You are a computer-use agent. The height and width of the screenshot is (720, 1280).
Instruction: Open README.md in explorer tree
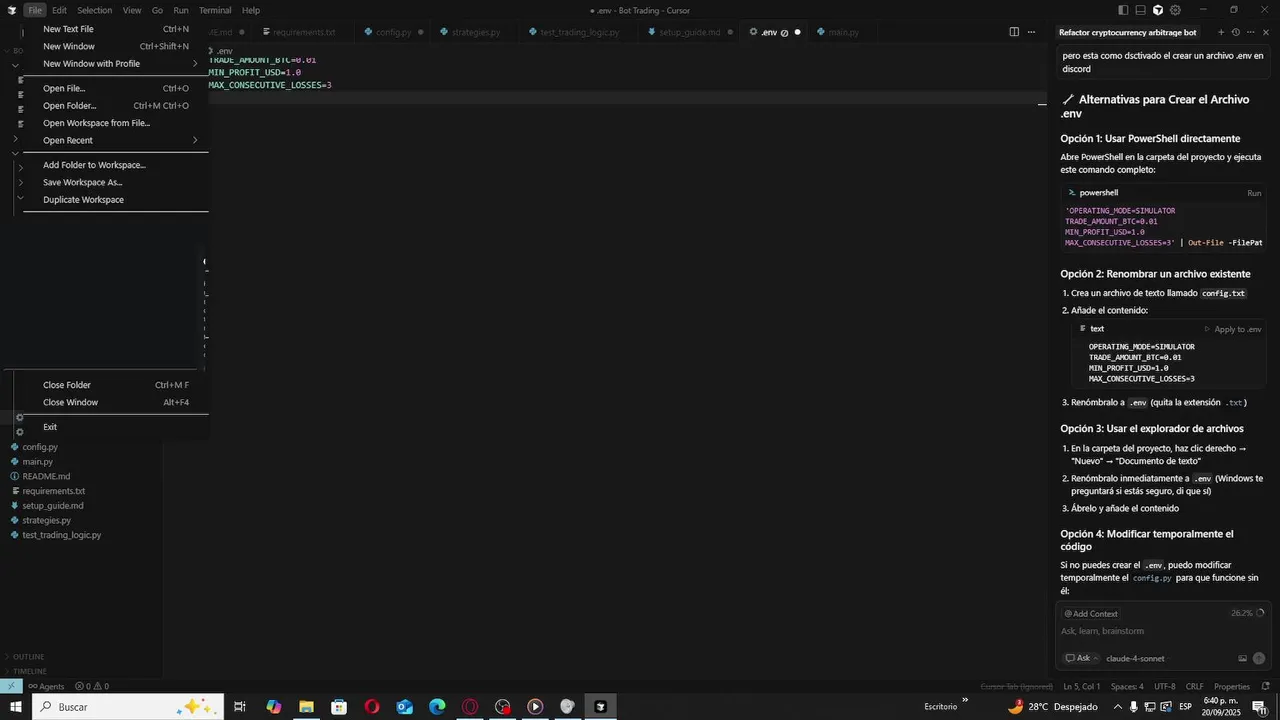tap(46, 476)
